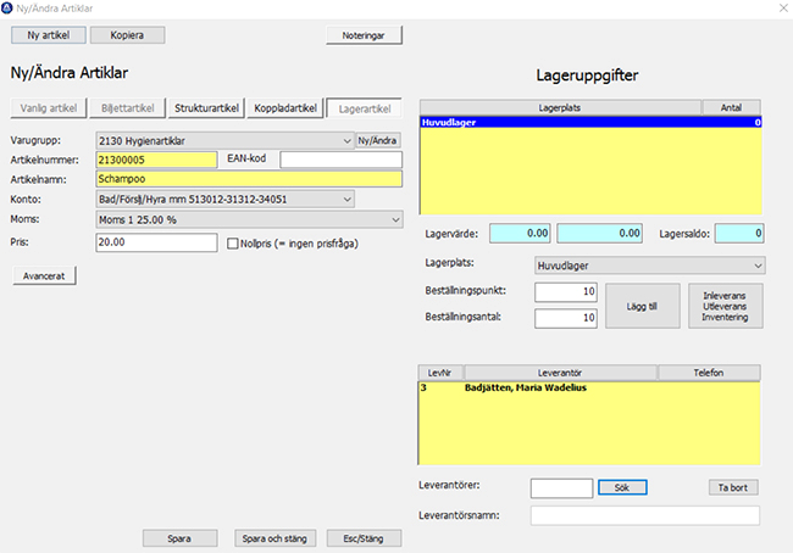Click the Ny artikel button

49,35
